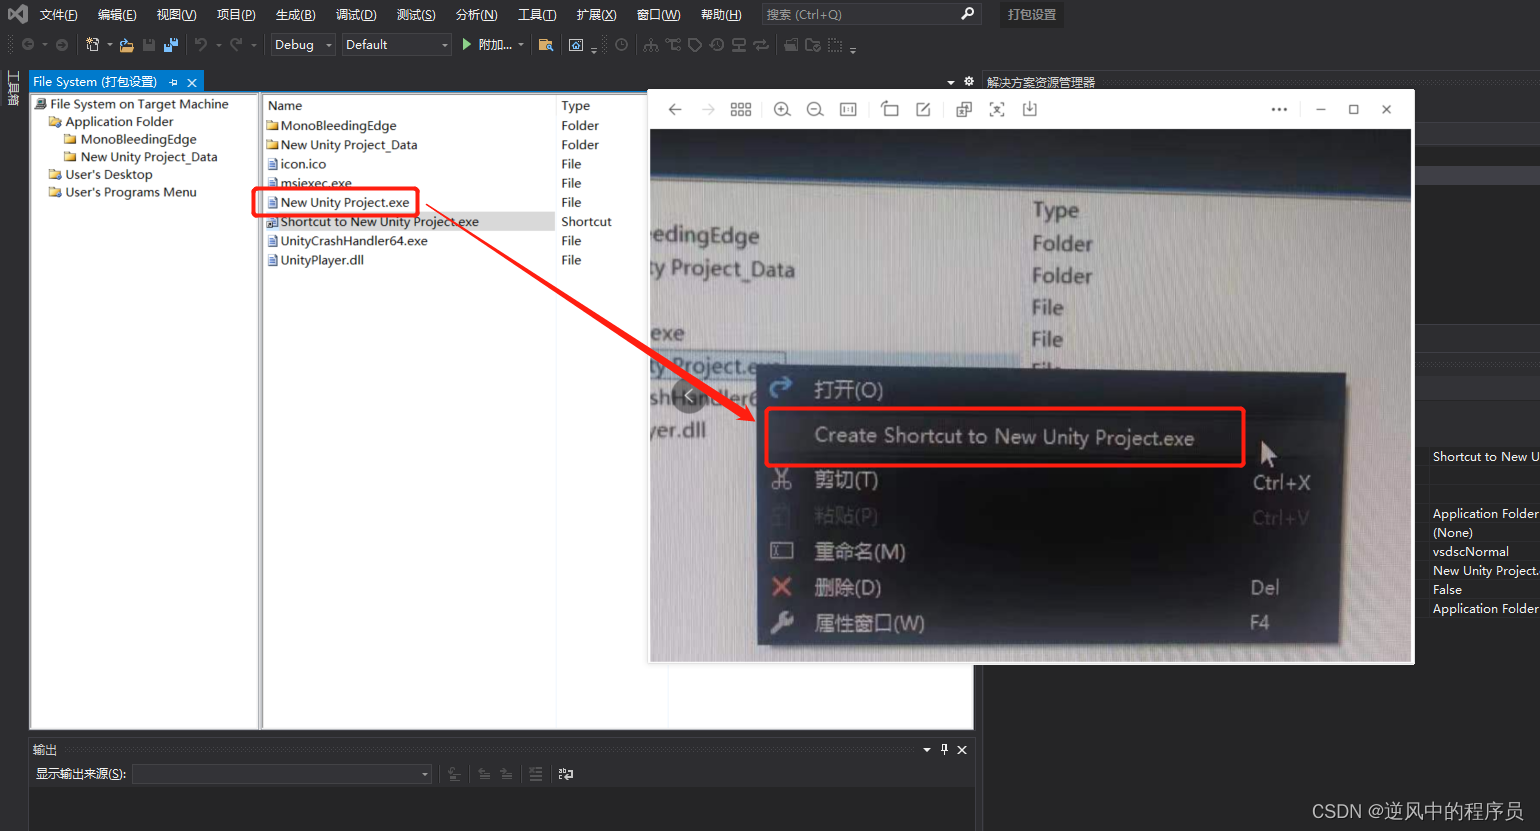Screen dimensions: 1540x831
Task: Close the Output panel
Action: [x=962, y=750]
